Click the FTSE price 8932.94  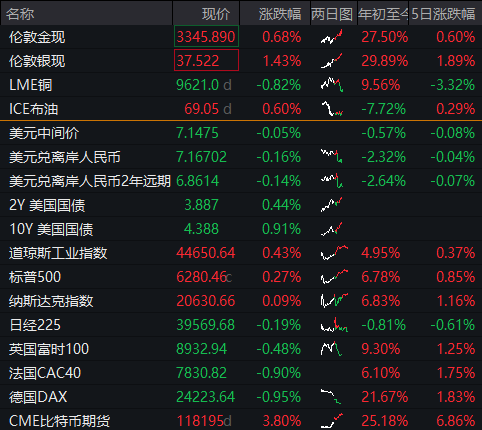[201, 349]
